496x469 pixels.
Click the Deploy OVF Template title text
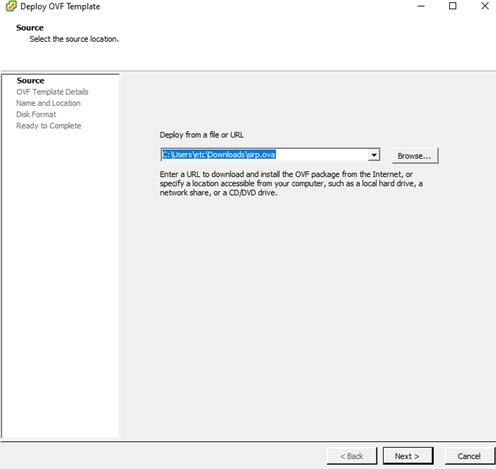click(x=60, y=6)
